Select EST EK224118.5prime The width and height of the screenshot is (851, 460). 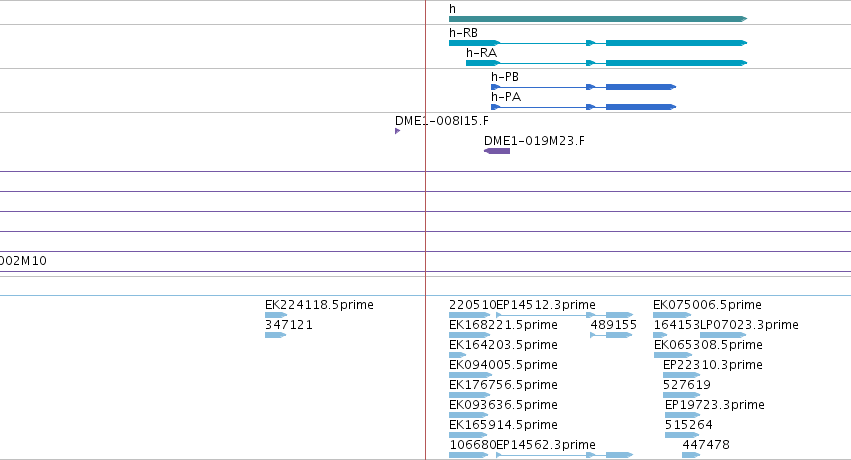319,305
